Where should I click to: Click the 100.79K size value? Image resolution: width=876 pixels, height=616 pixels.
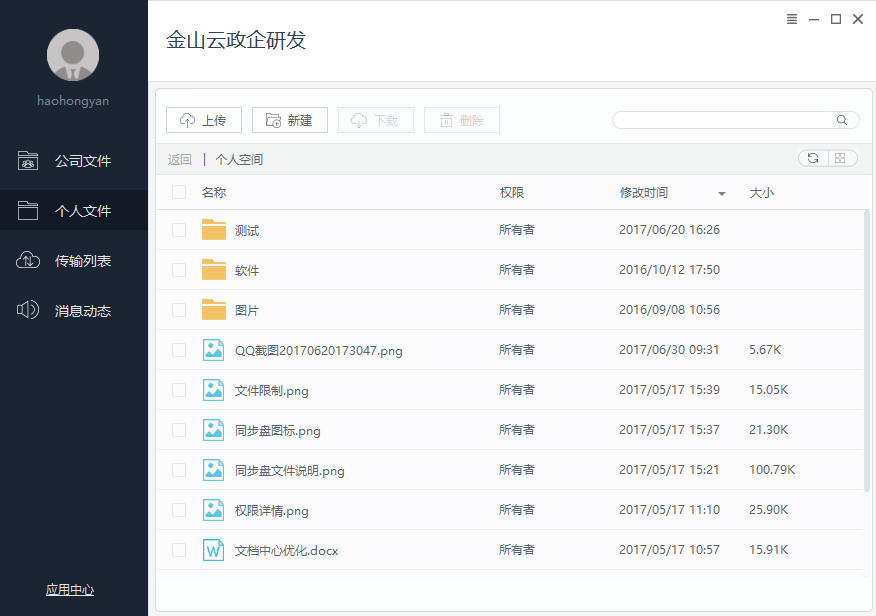click(772, 470)
